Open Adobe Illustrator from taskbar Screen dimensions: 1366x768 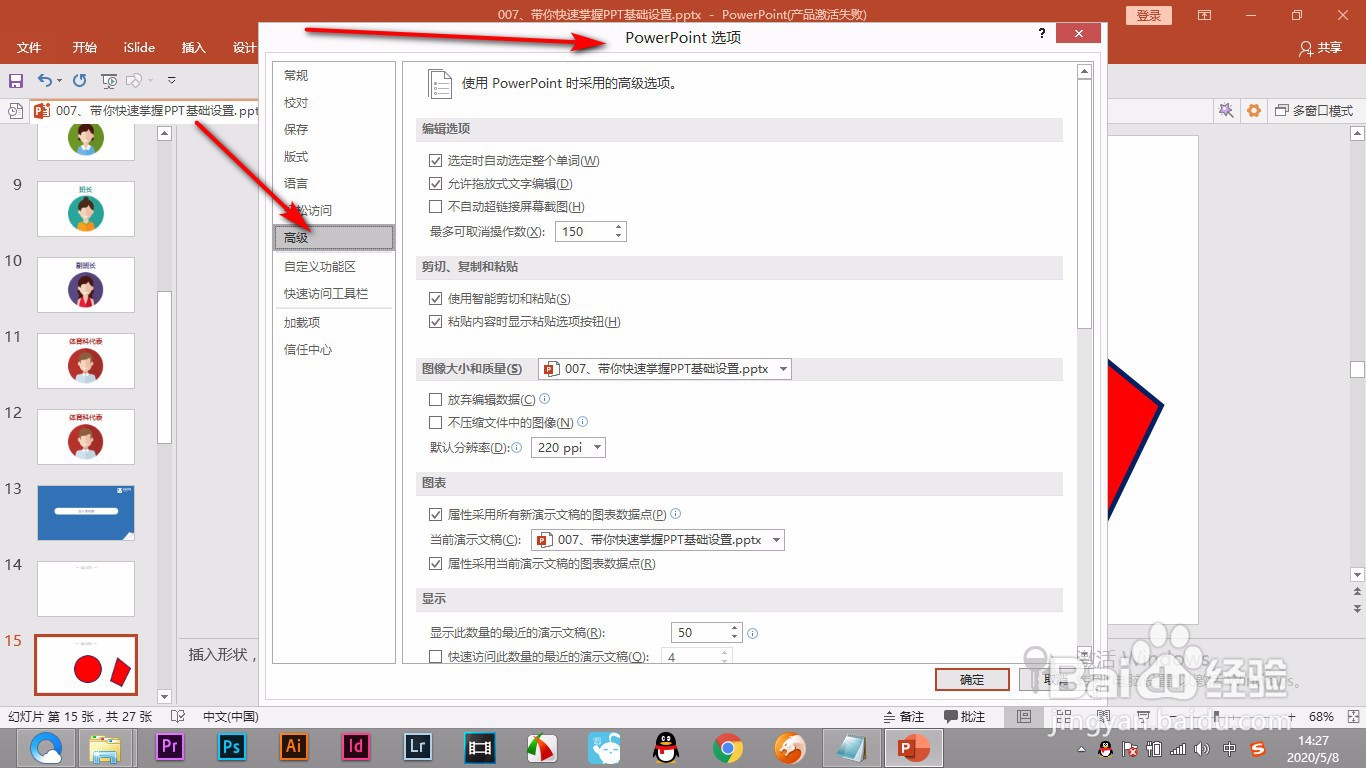coord(294,747)
